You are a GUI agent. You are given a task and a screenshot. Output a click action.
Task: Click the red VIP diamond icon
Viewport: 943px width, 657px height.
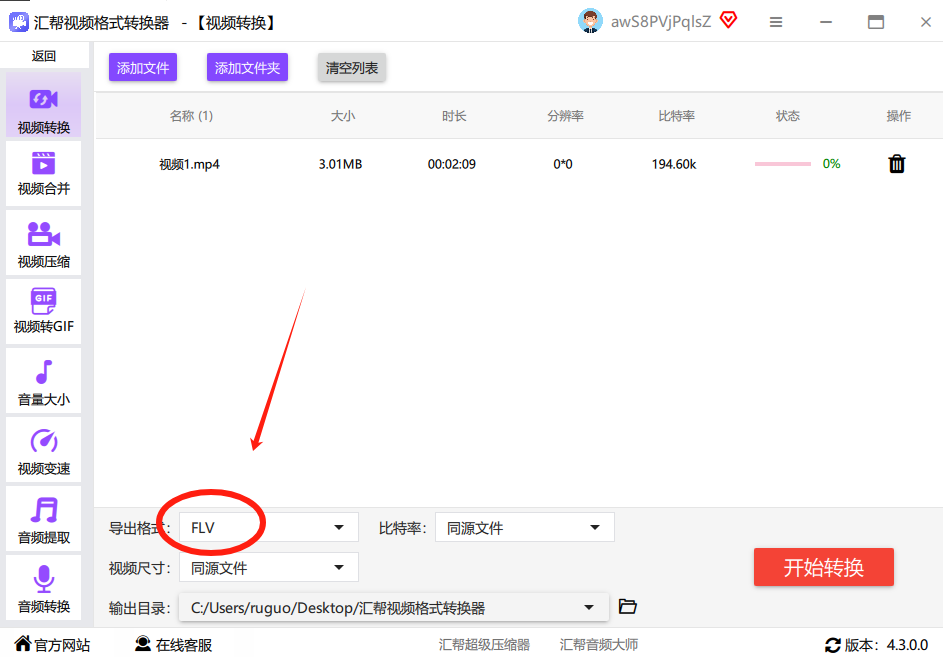[728, 21]
